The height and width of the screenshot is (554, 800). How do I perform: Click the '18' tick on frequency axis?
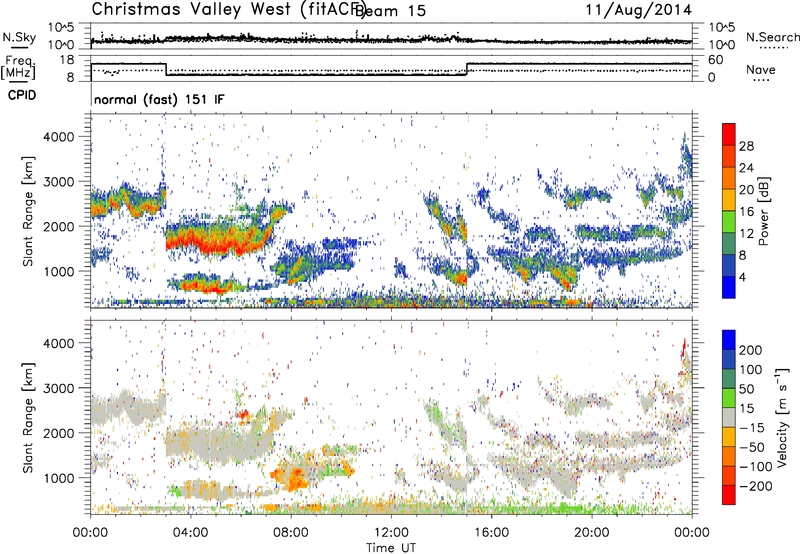point(66,60)
